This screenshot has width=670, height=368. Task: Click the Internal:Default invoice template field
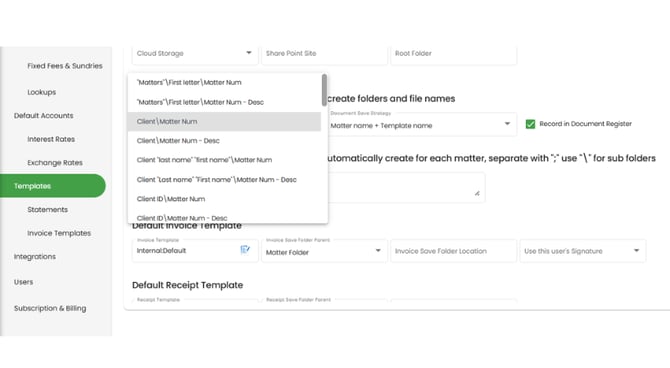coord(194,250)
